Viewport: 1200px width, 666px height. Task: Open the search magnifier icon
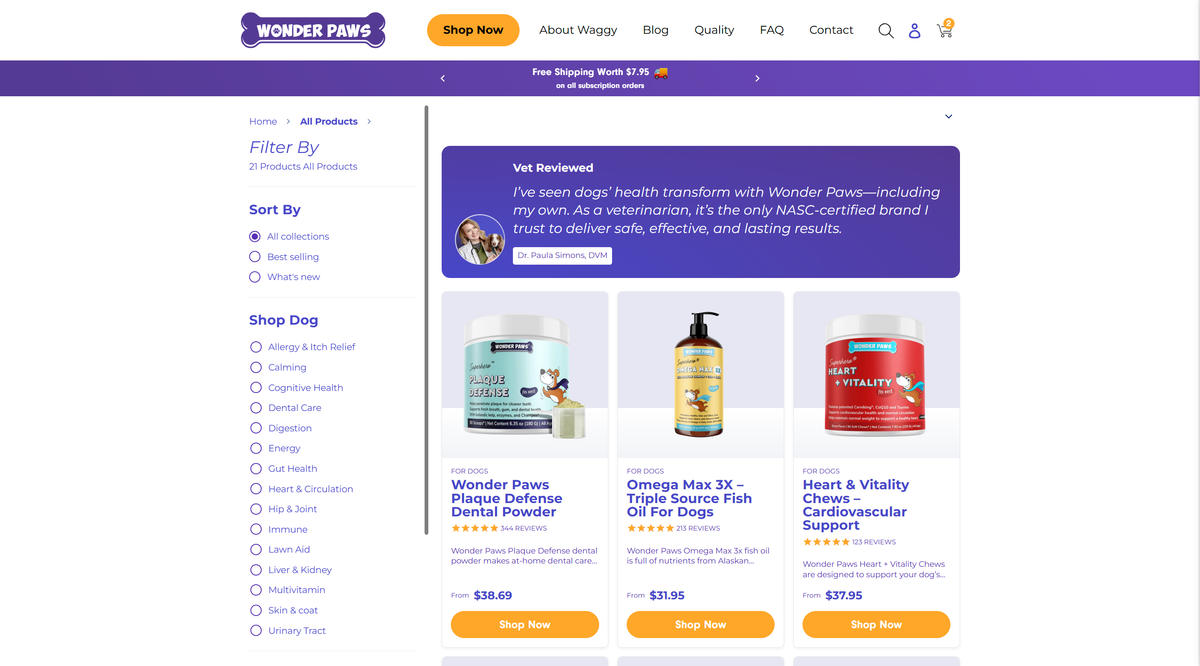click(x=885, y=30)
